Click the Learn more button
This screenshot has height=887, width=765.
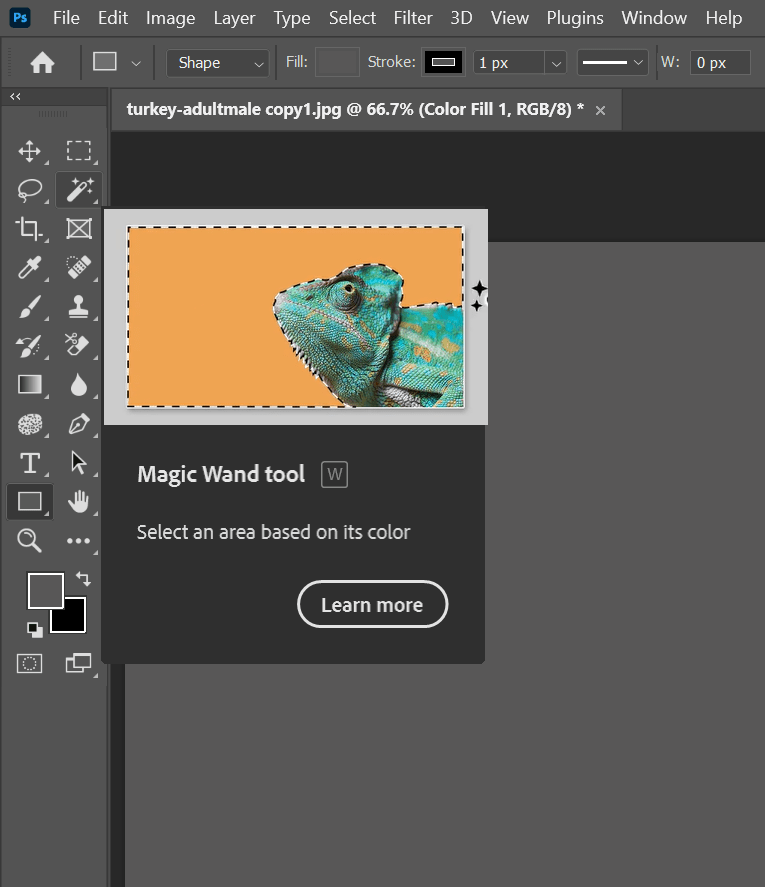(372, 604)
